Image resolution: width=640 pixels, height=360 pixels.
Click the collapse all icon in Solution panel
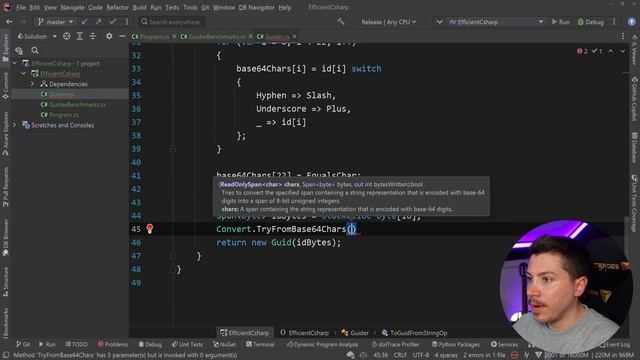93,36
